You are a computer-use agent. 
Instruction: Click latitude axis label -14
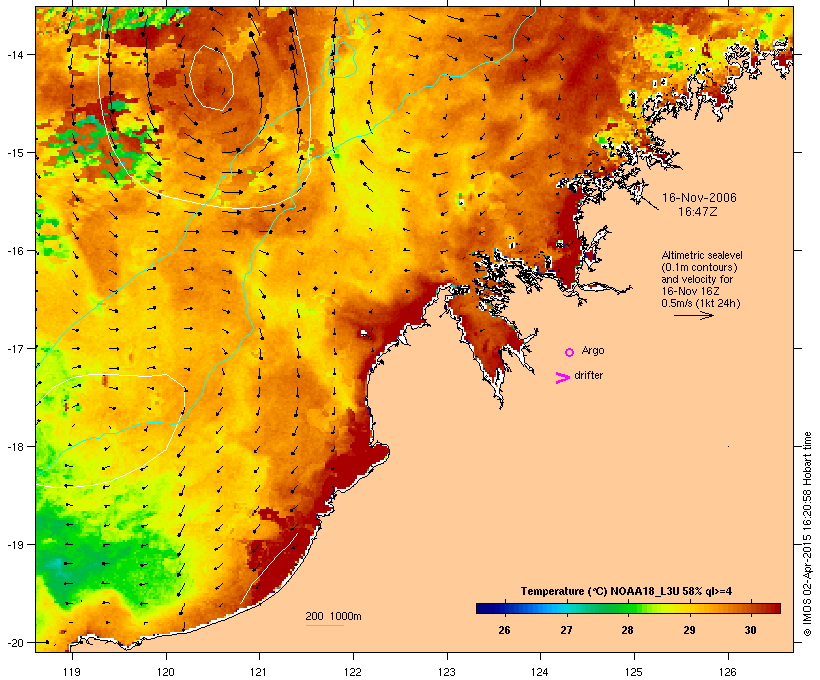click(14, 55)
